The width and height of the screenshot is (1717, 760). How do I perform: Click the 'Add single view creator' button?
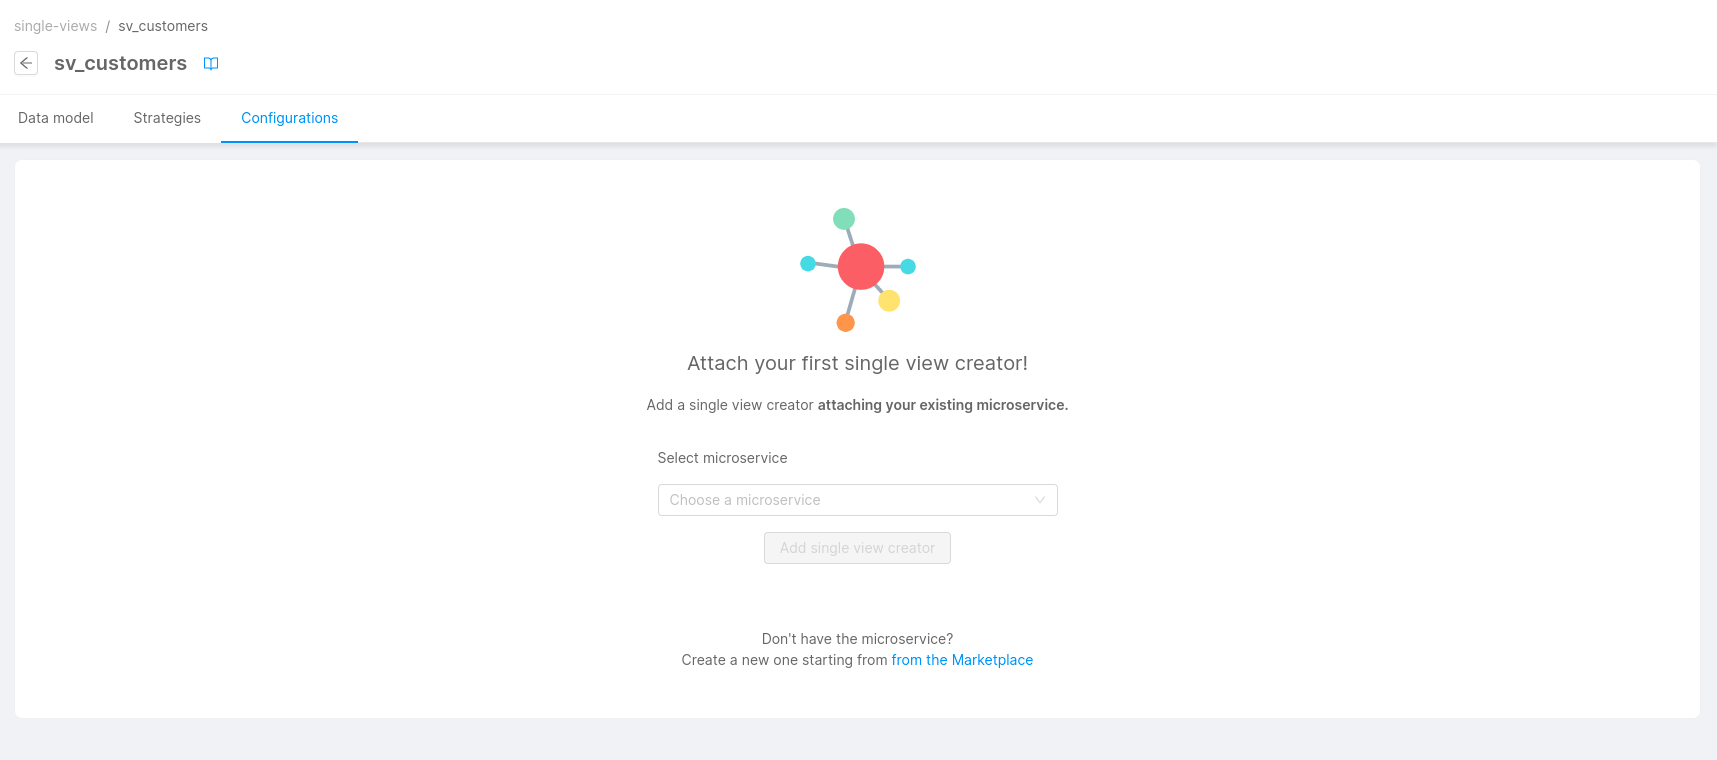[x=857, y=548]
